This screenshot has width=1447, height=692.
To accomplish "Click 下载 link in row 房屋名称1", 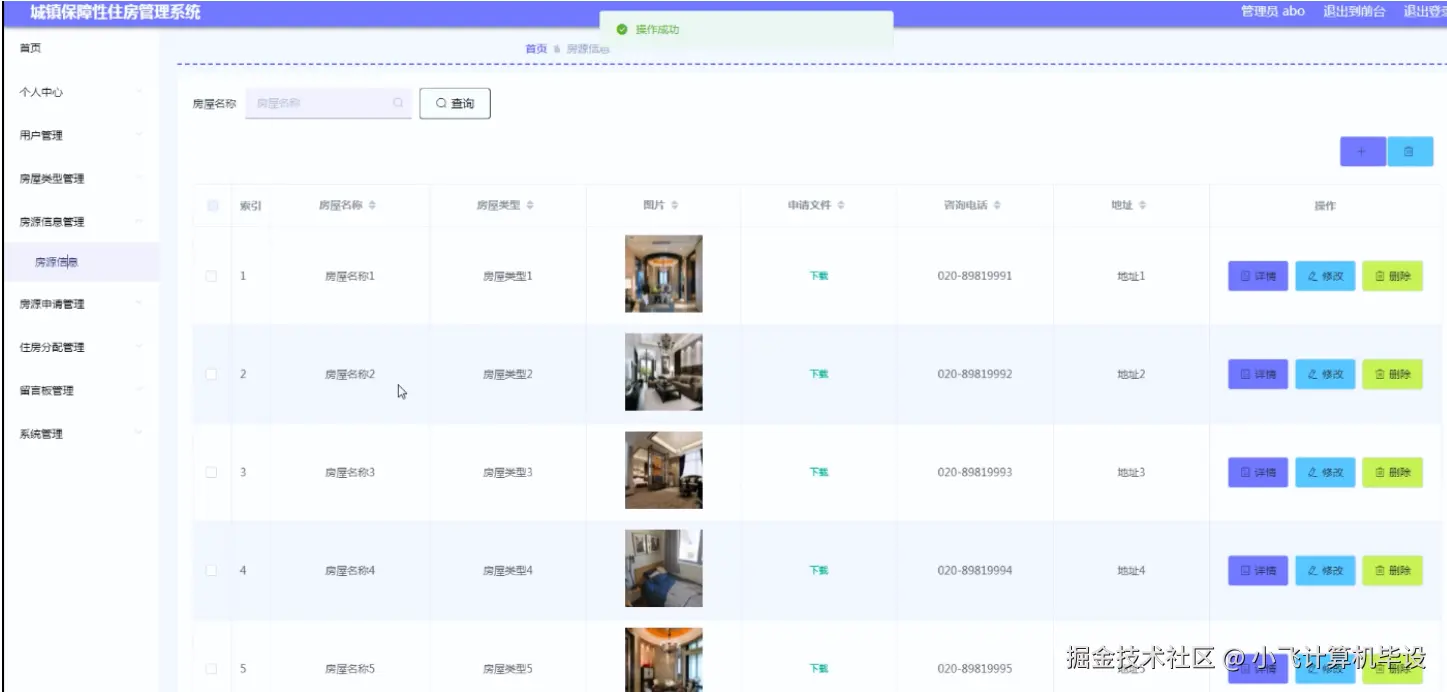I will click(819, 276).
